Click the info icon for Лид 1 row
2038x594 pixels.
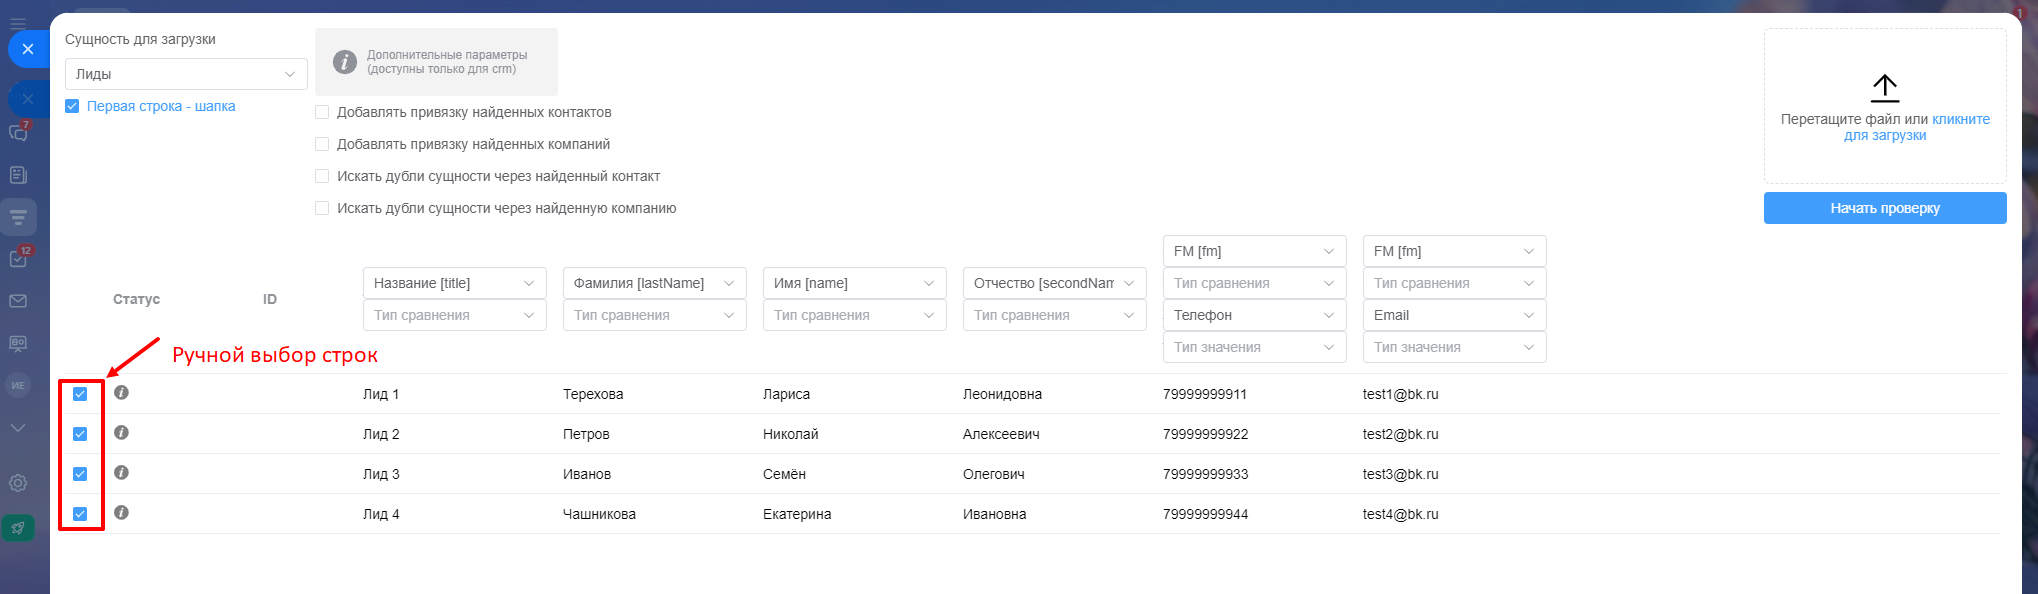point(121,393)
